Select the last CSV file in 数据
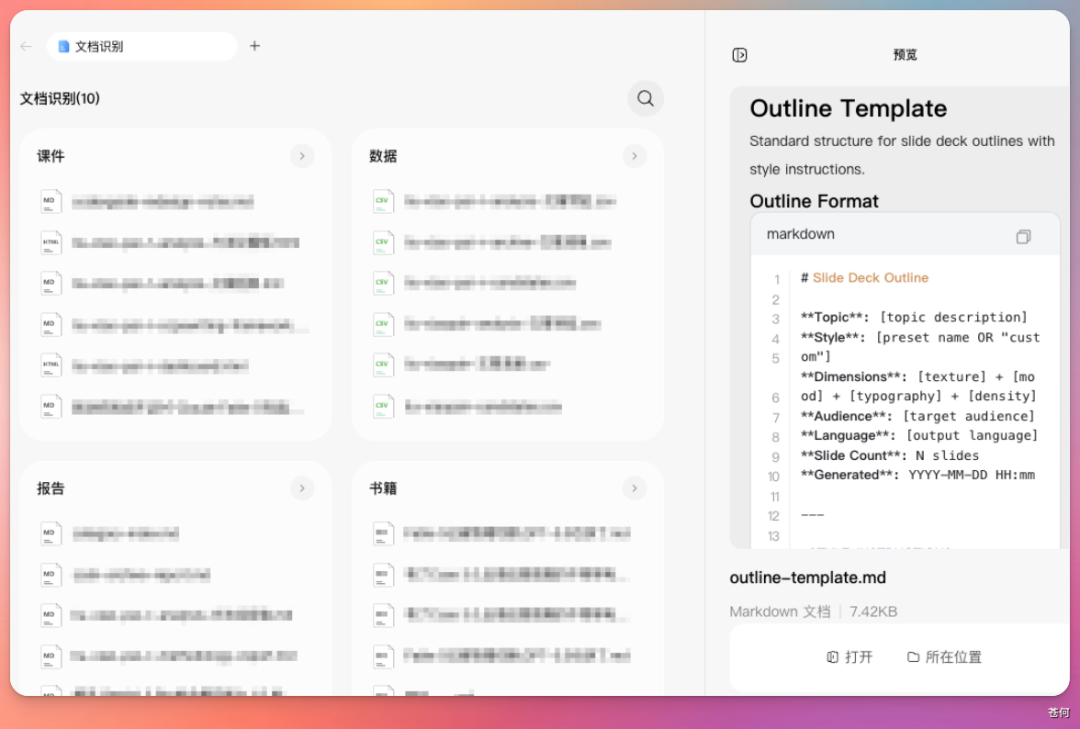1080x729 pixels. point(508,407)
